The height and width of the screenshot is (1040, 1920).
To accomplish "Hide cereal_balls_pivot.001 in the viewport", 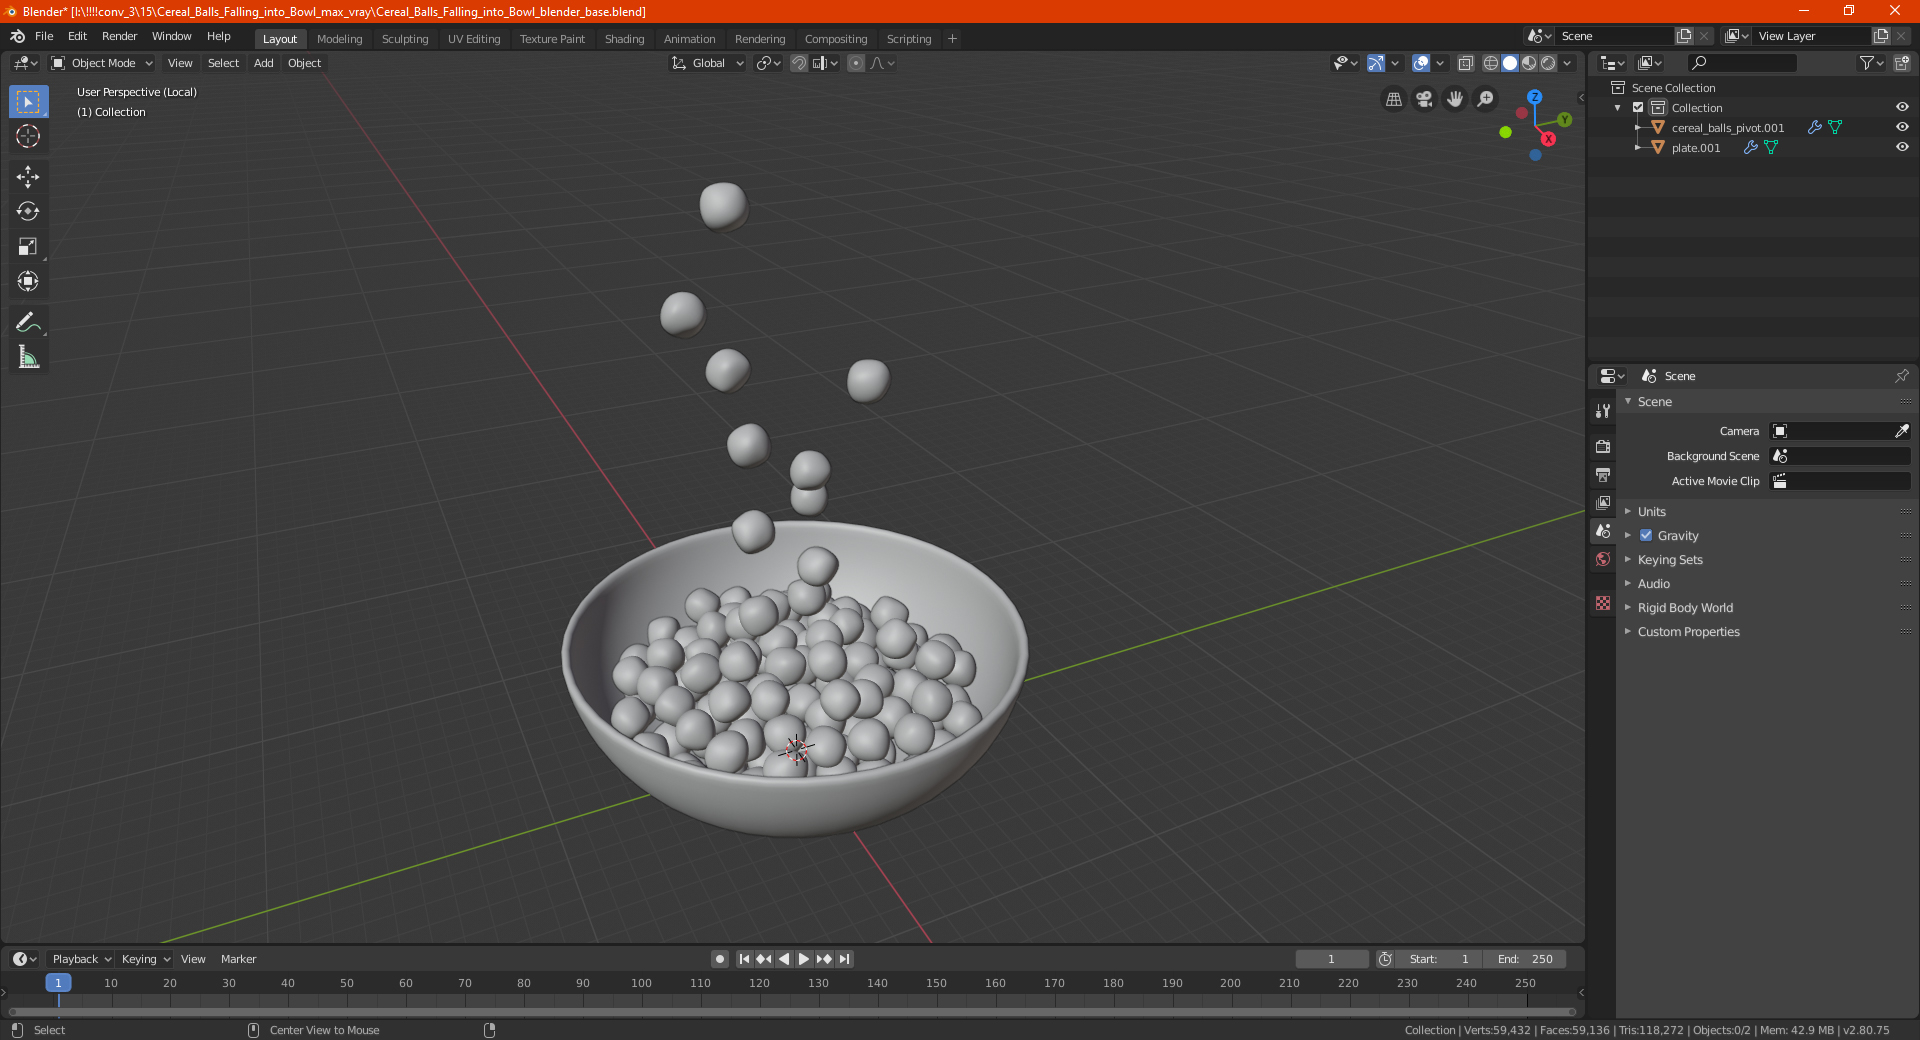I will pos(1902,127).
